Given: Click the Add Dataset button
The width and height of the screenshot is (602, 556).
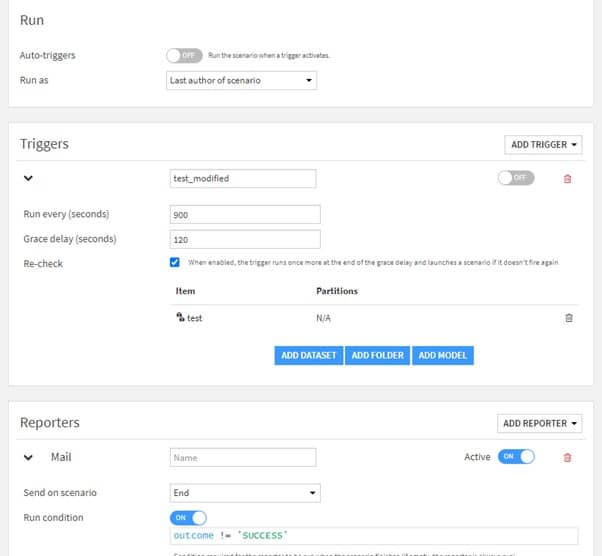Looking at the screenshot, I should point(309,355).
